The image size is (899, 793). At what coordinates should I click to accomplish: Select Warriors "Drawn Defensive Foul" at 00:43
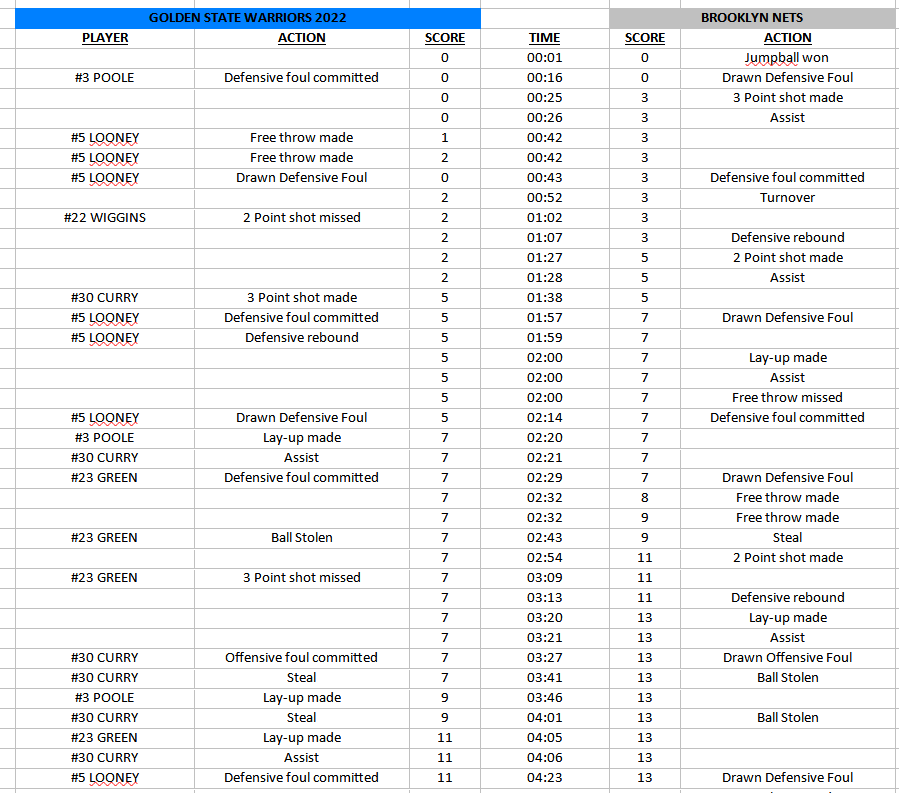pos(302,178)
